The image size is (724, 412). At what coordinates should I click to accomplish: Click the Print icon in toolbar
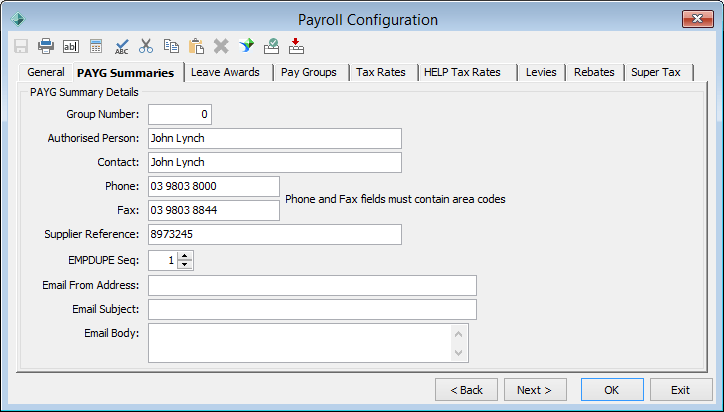(x=46, y=46)
